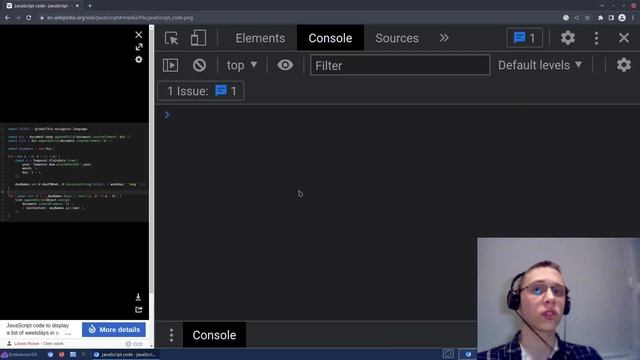This screenshot has height=360, width=640.
Task: Close the JavaScript code browser tab
Action: point(77,6)
